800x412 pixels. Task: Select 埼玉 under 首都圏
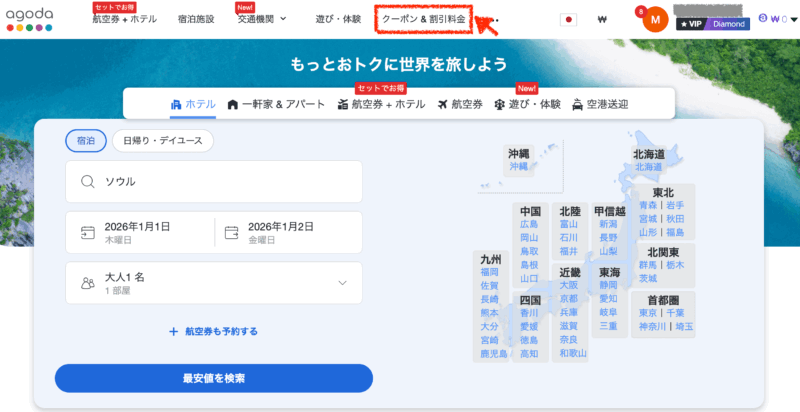click(684, 326)
